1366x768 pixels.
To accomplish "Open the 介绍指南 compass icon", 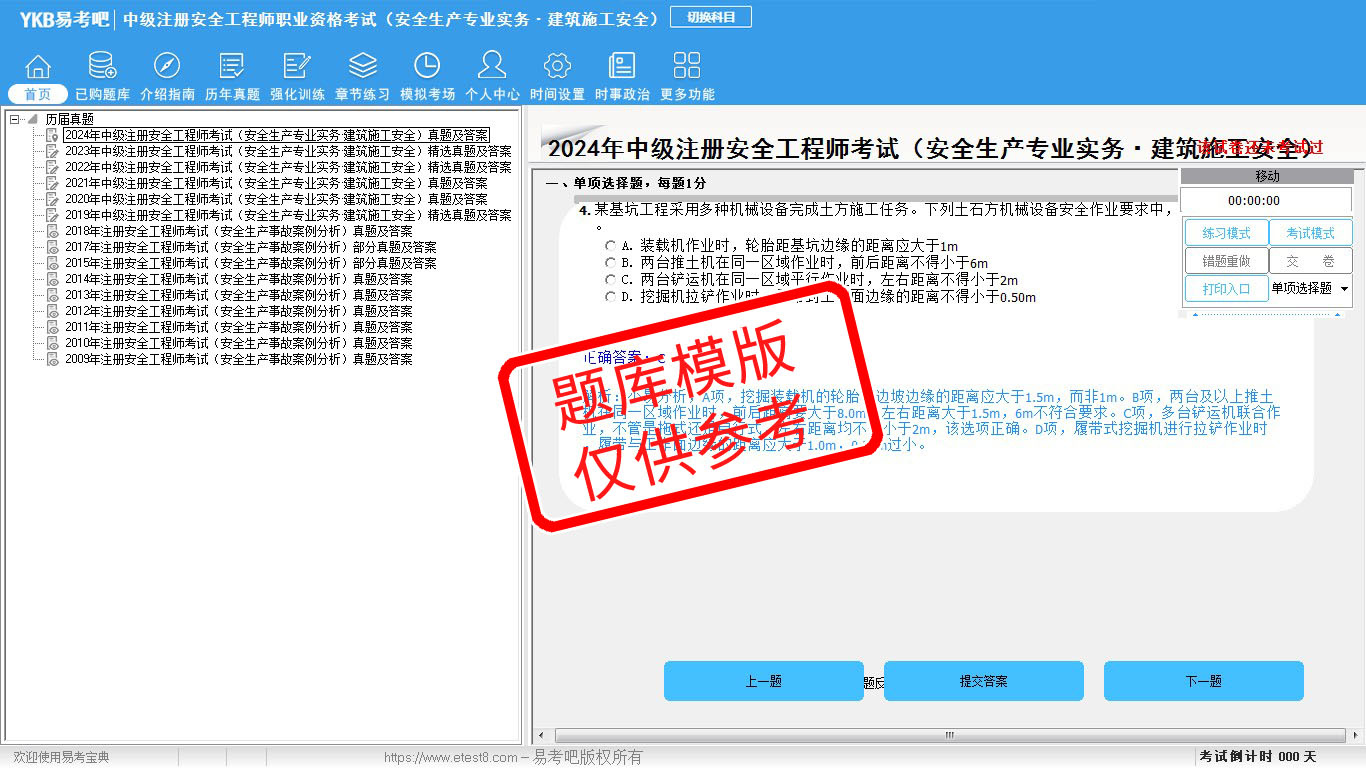I will (167, 67).
